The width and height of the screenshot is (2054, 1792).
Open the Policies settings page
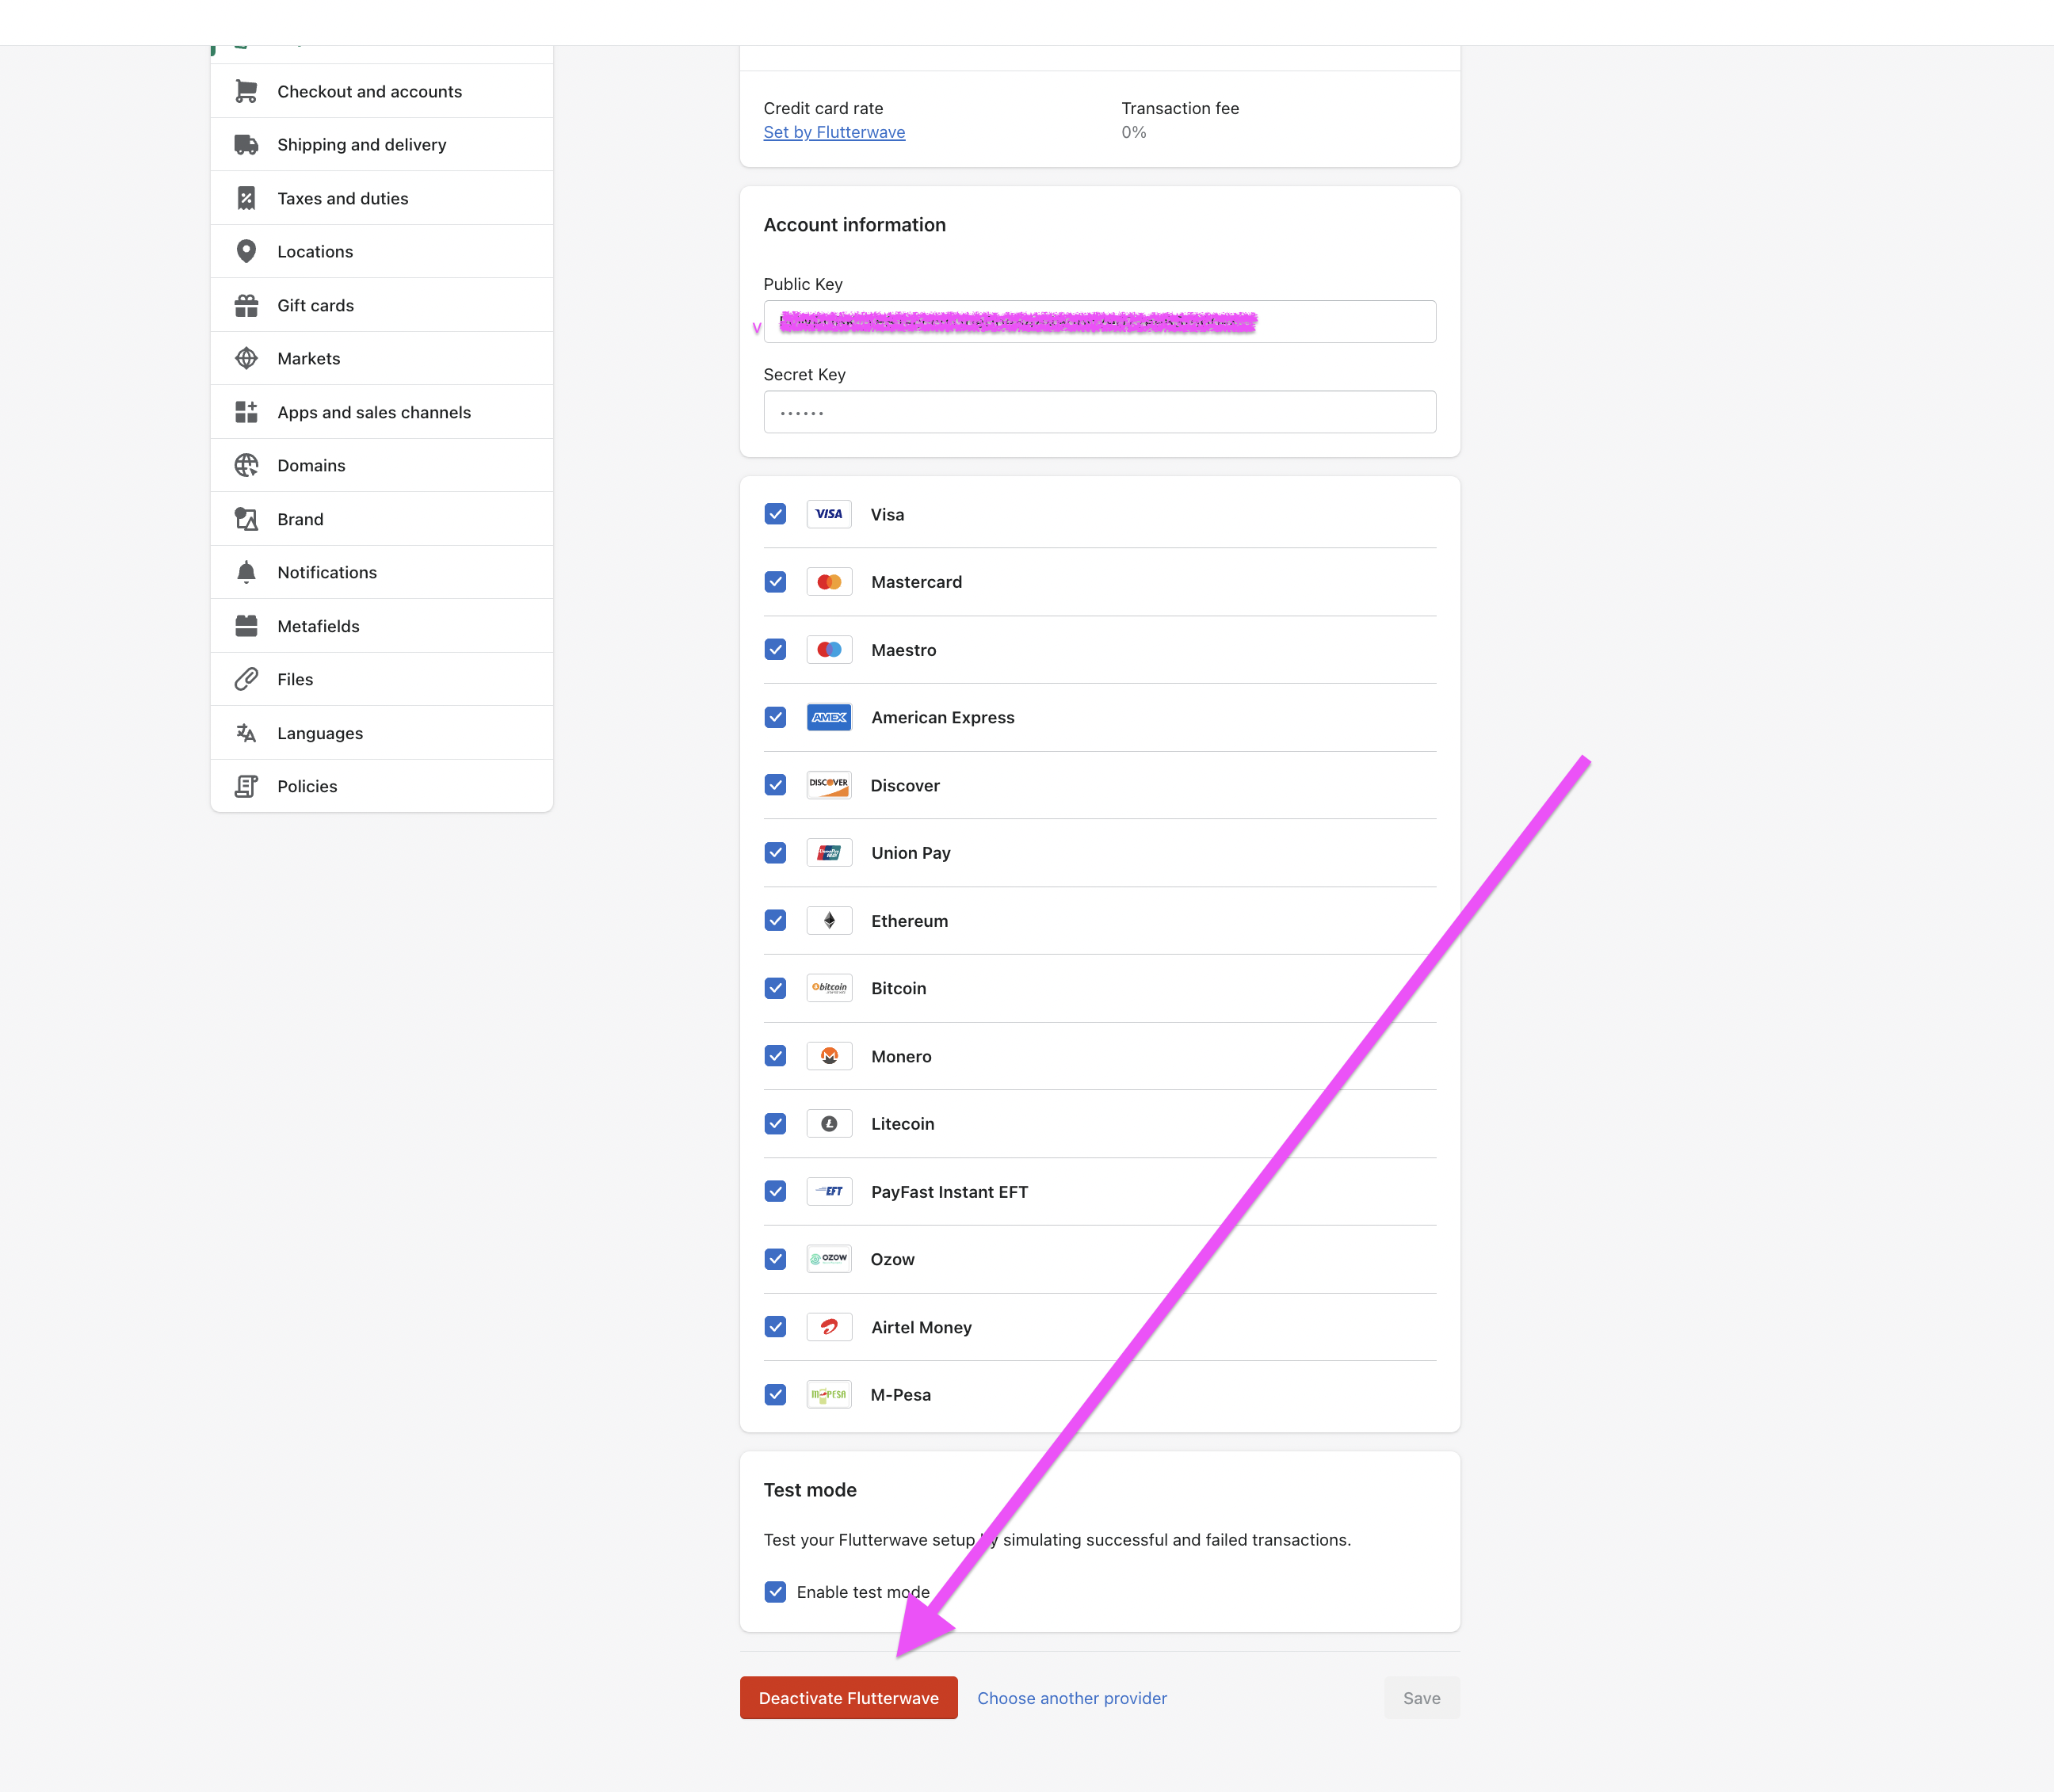(x=382, y=786)
